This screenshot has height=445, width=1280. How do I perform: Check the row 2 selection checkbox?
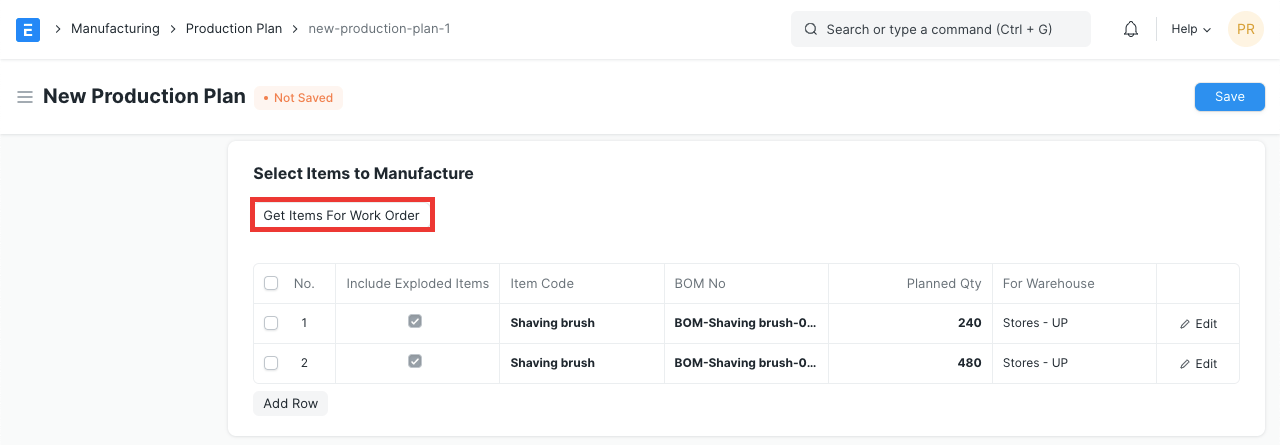(271, 363)
